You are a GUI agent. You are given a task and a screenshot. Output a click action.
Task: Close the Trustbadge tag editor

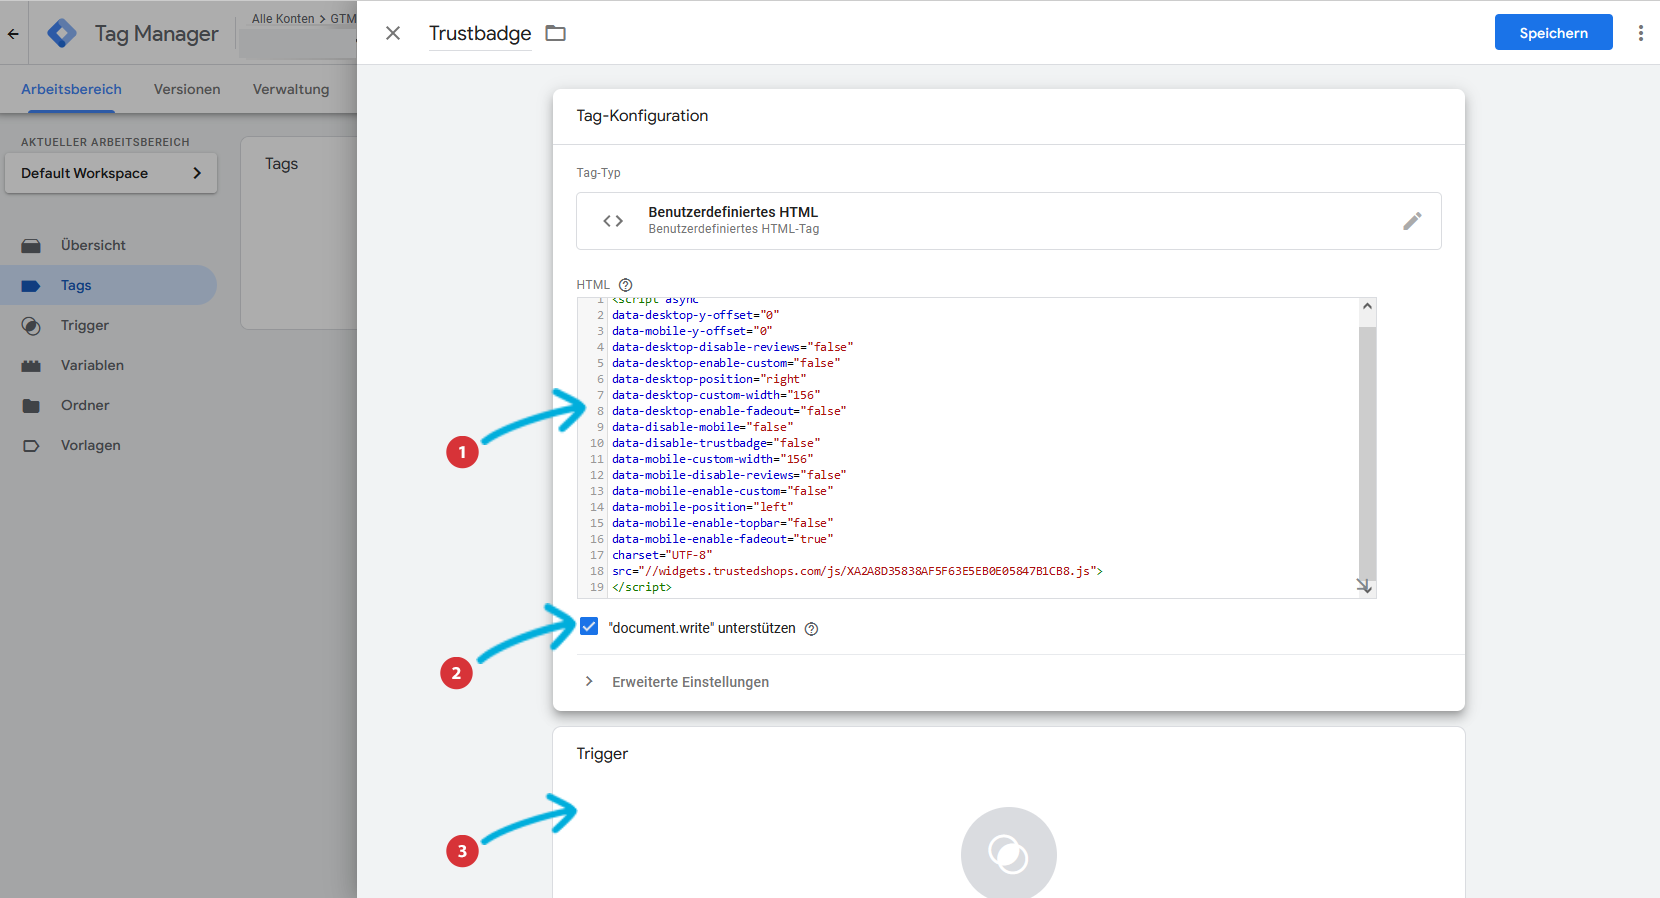tap(393, 33)
